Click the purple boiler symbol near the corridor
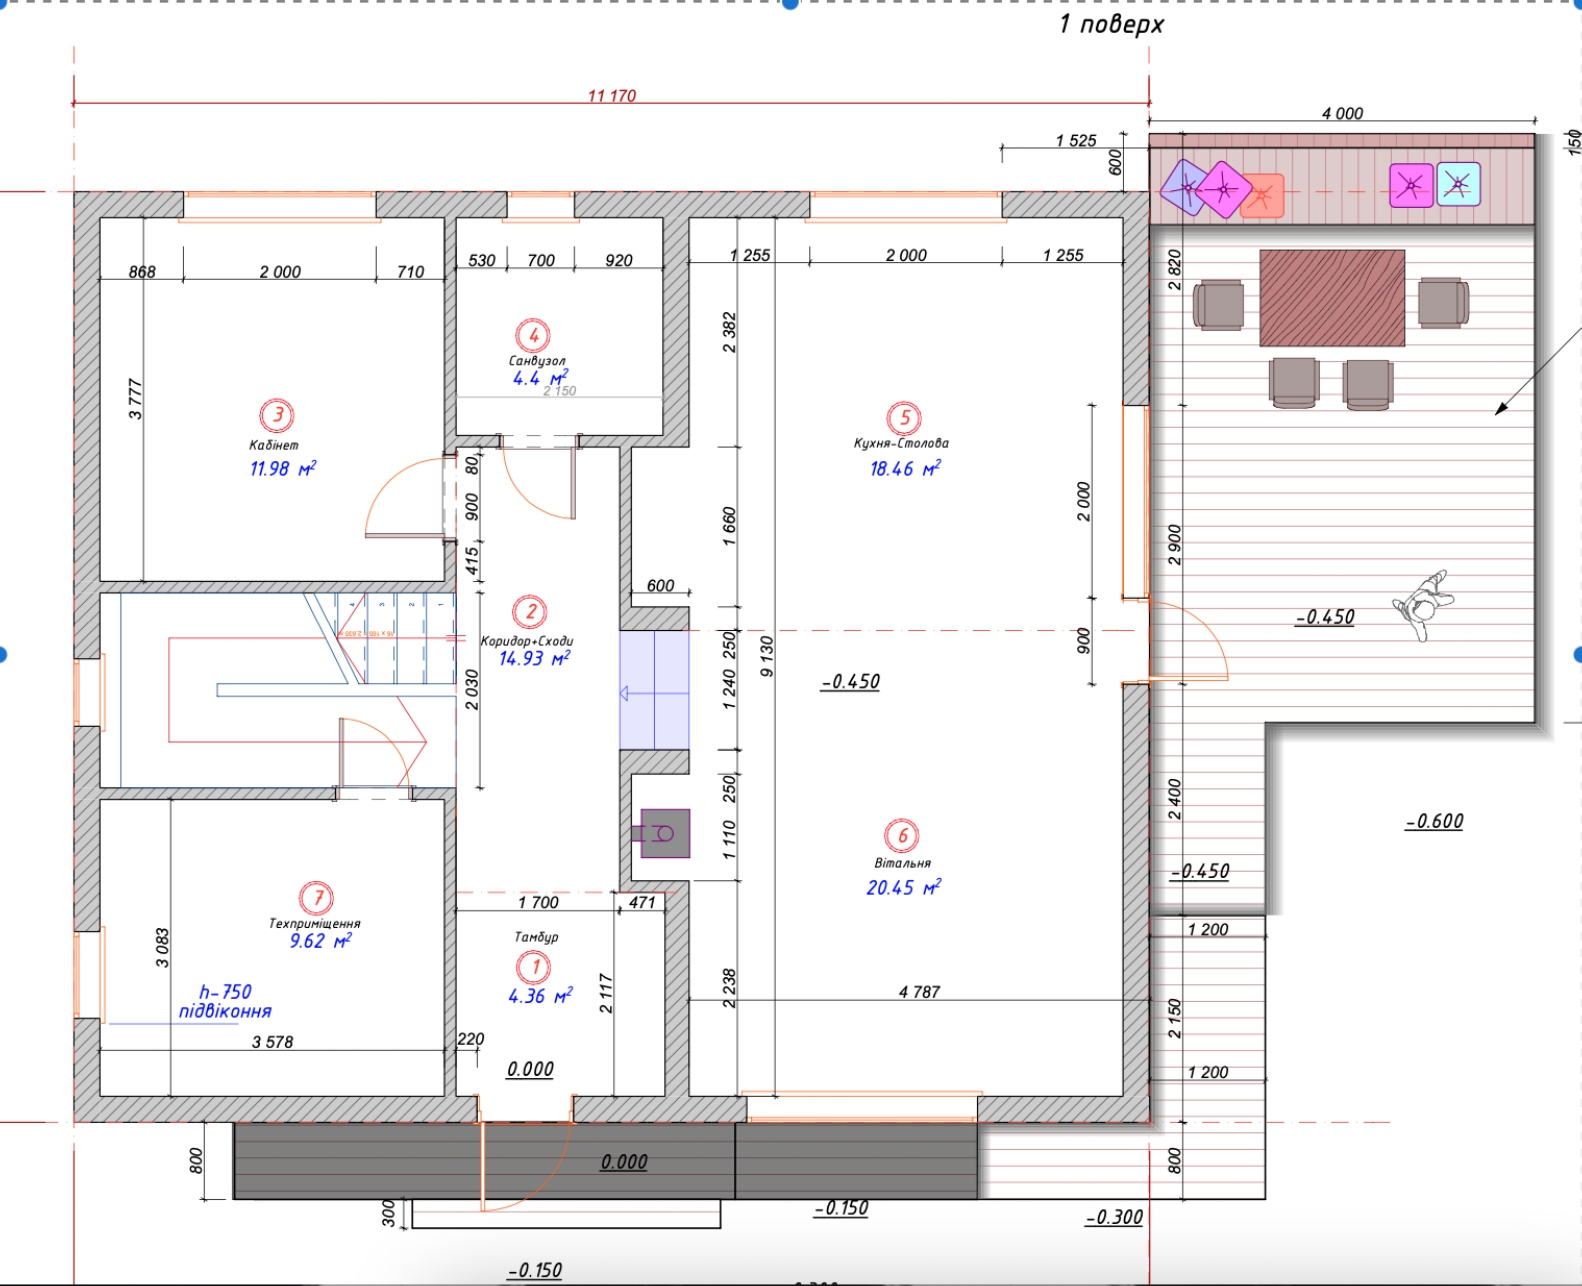This screenshot has height=1286, width=1582. [664, 833]
